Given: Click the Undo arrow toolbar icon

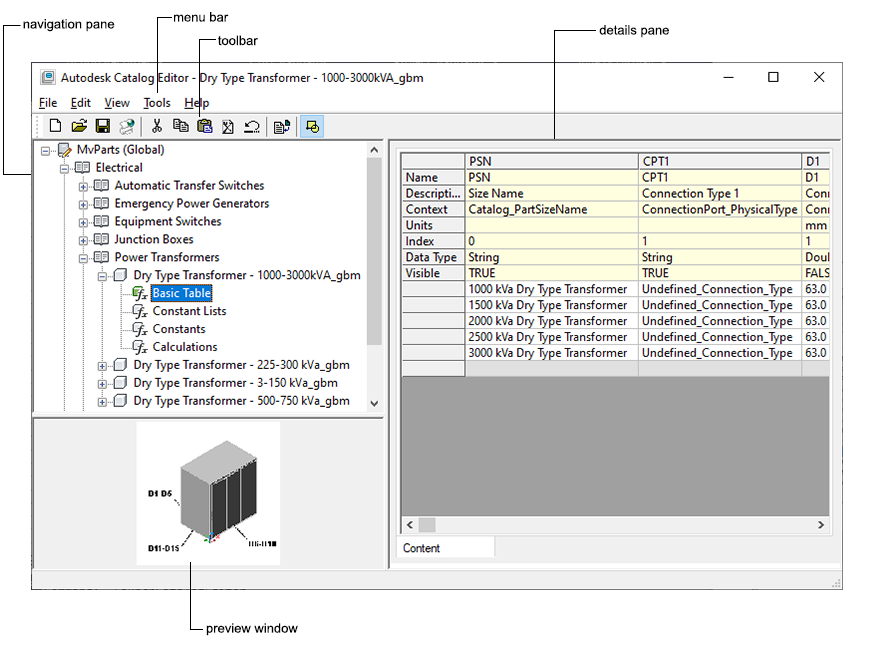Looking at the screenshot, I should [x=252, y=127].
